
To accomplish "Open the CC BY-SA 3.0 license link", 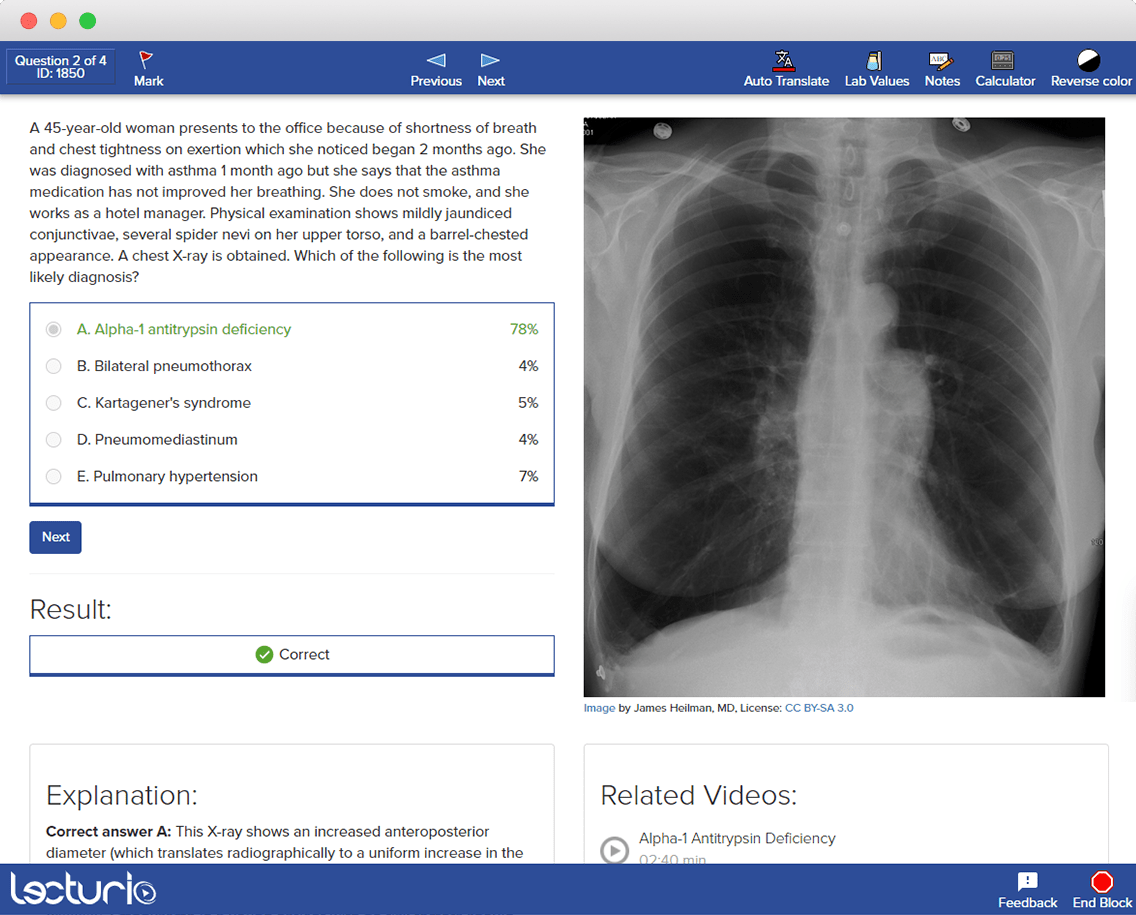I will tap(819, 707).
